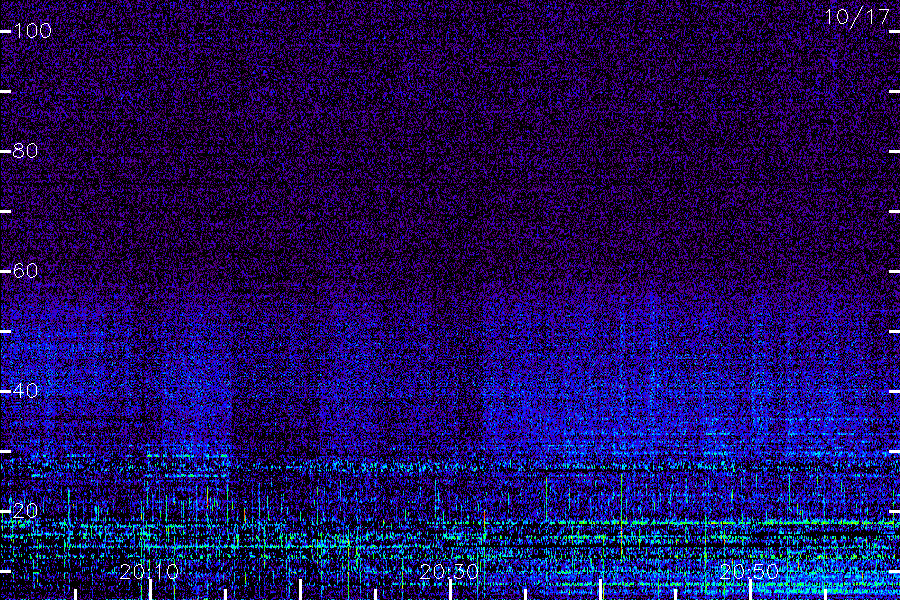Click the 20:30 time label
Viewport: 900px width, 600px height.
pyautogui.click(x=449, y=572)
